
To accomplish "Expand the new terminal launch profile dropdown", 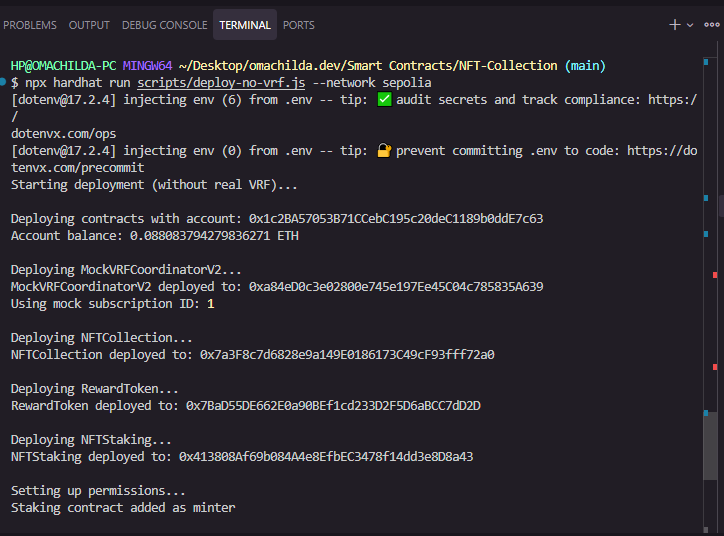I will click(x=690, y=25).
